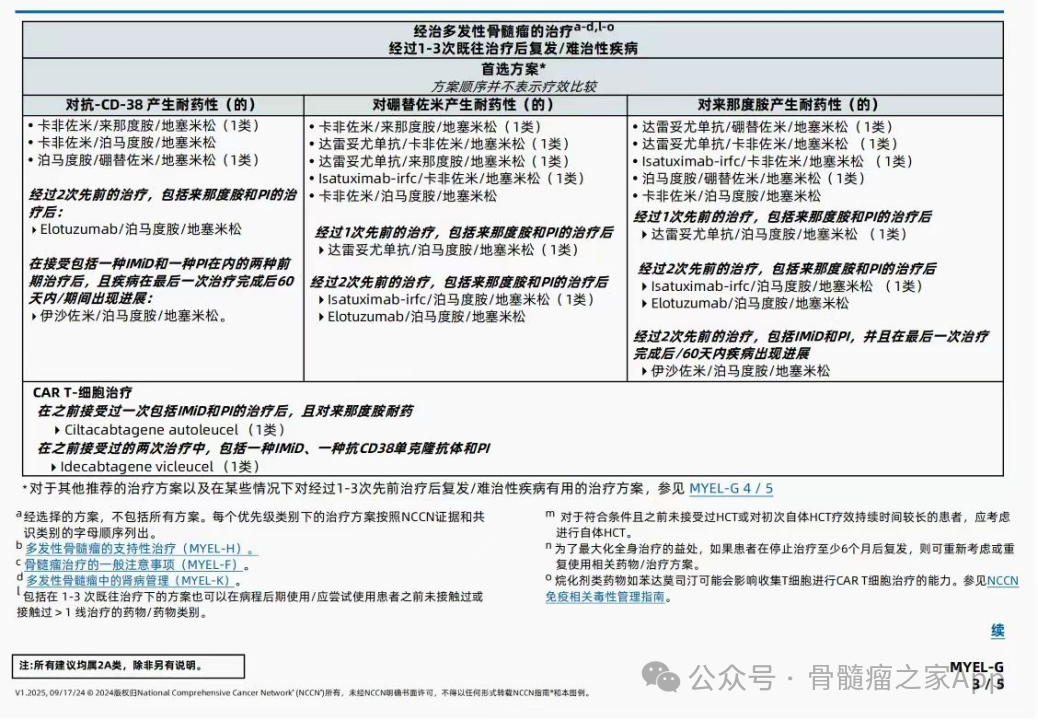The height and width of the screenshot is (720, 1038).
Task: Click column header 对抗-CD-38 产生耐药性（的）
Action: pyautogui.click(x=160, y=105)
